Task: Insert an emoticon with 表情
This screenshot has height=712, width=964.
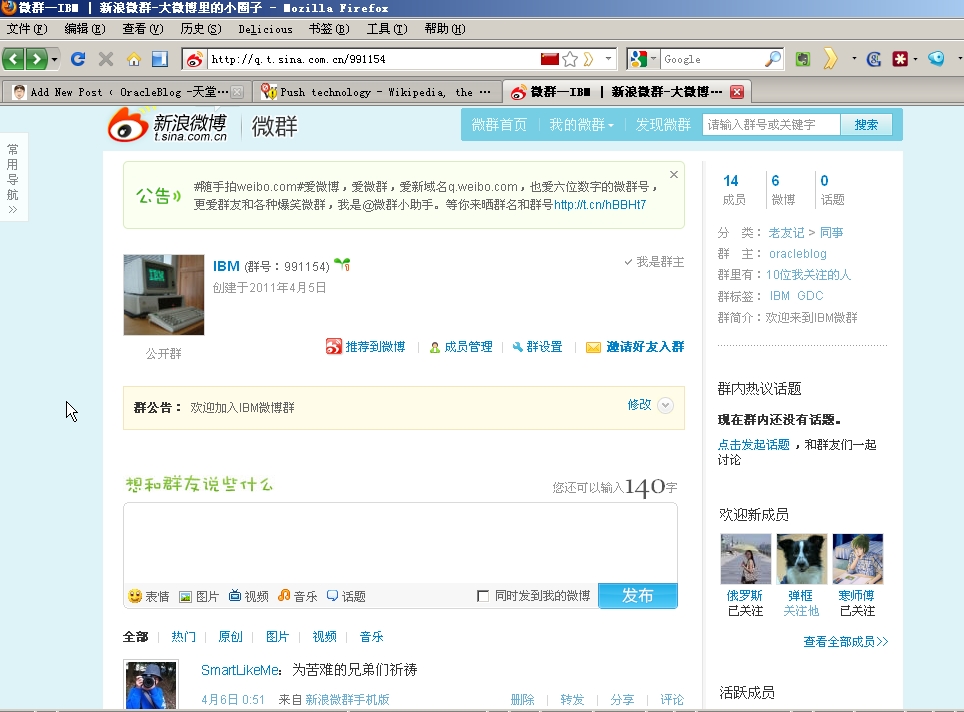Action: [x=148, y=596]
